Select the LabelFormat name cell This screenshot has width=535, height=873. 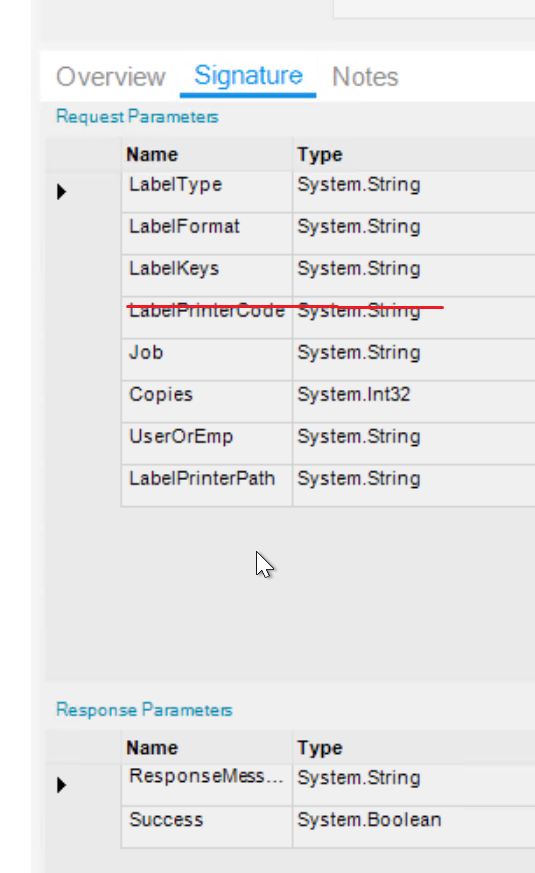point(207,234)
